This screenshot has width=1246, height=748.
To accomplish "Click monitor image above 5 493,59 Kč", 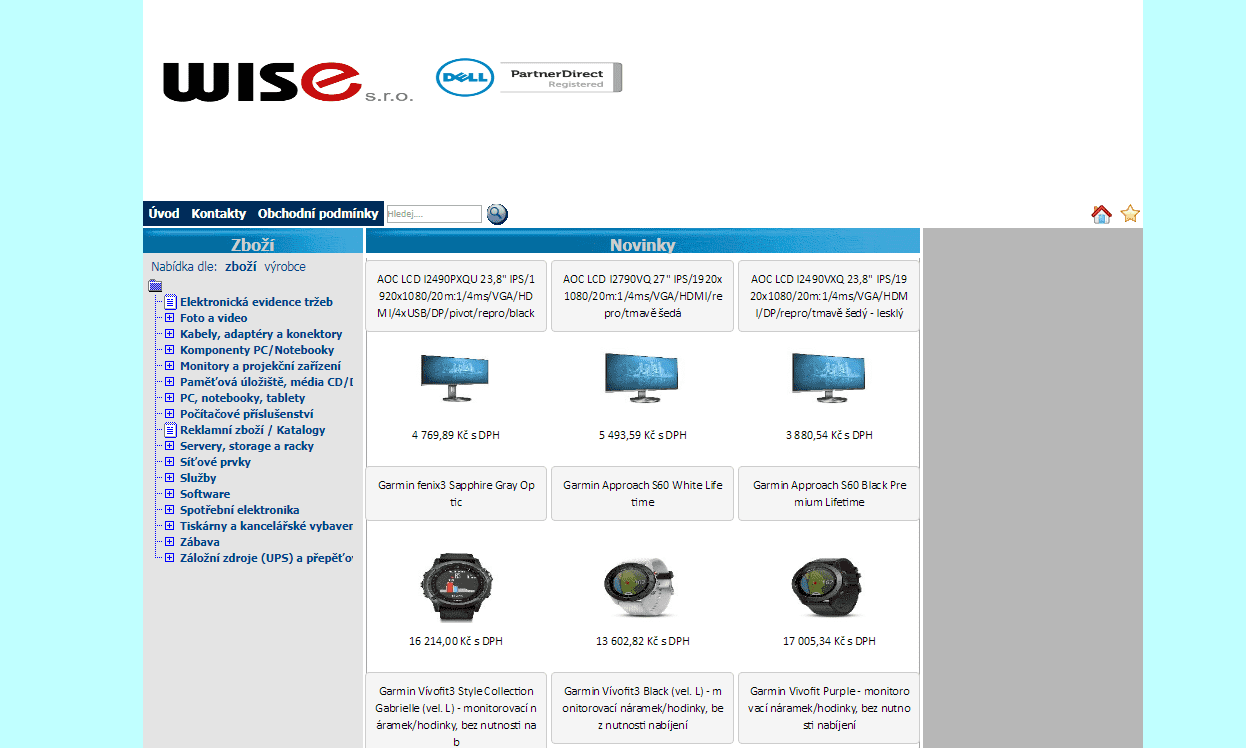I will coord(641,377).
